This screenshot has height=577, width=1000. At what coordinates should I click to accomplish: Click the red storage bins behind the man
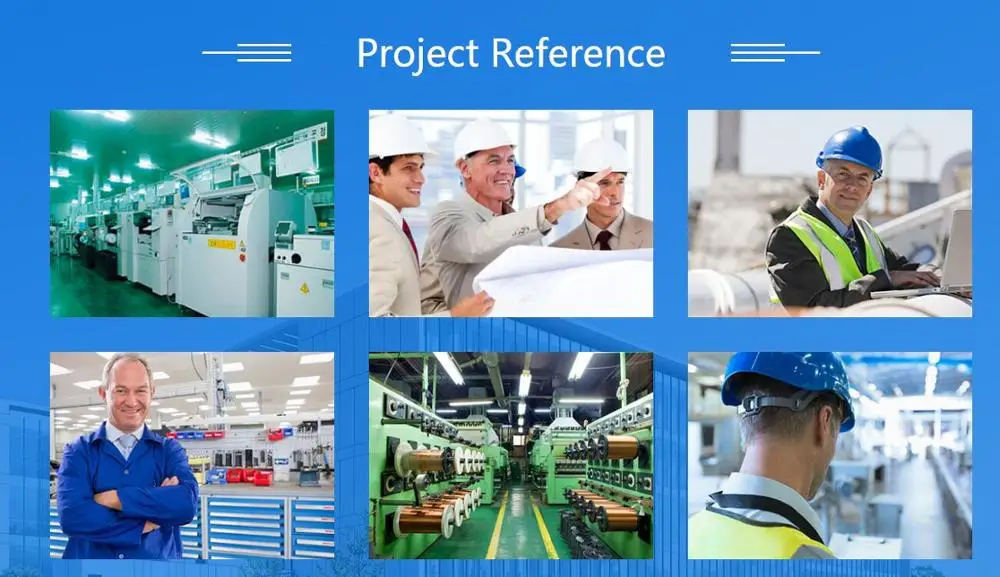(248, 477)
